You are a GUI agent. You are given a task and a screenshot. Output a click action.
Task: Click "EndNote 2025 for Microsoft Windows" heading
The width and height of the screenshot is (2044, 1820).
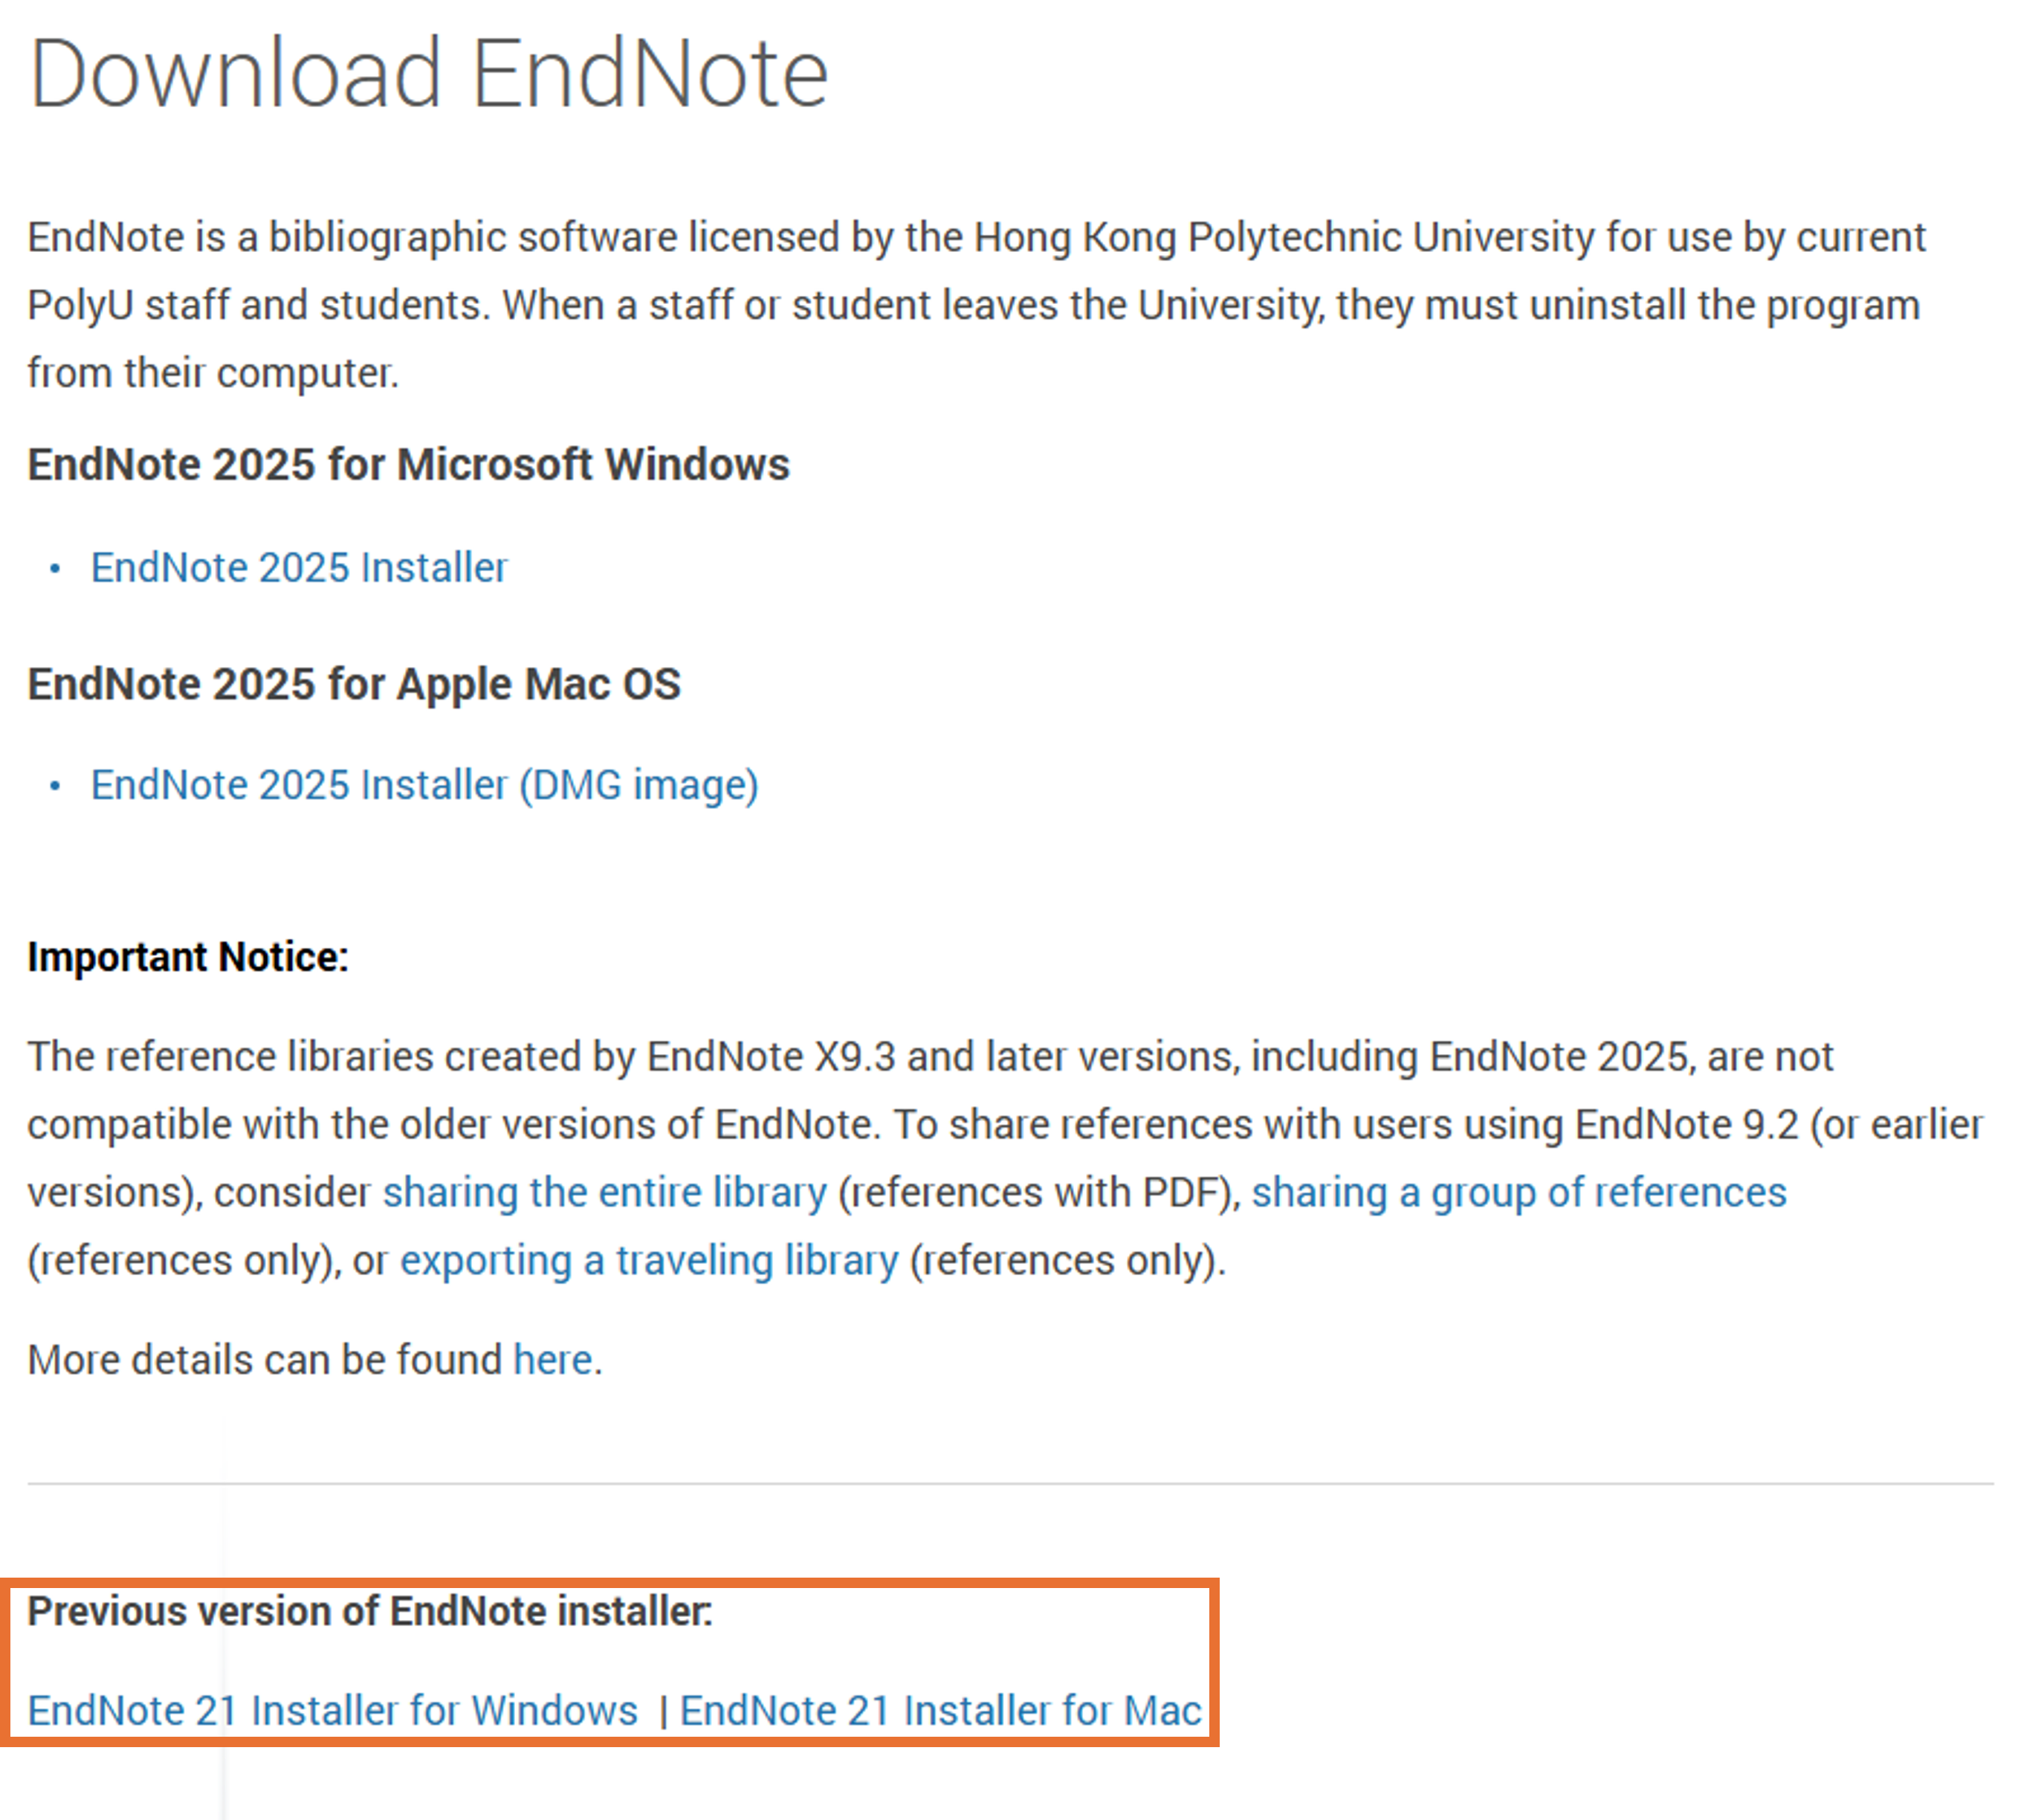408,465
